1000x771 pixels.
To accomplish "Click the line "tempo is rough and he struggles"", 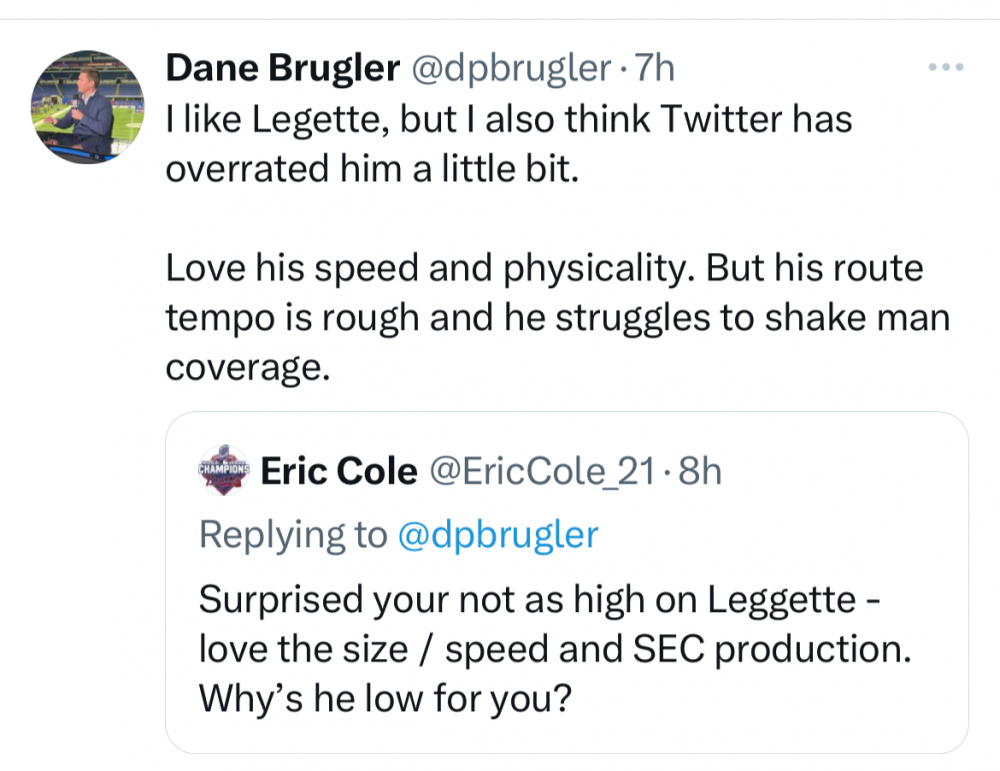I will pyautogui.click(x=556, y=318).
